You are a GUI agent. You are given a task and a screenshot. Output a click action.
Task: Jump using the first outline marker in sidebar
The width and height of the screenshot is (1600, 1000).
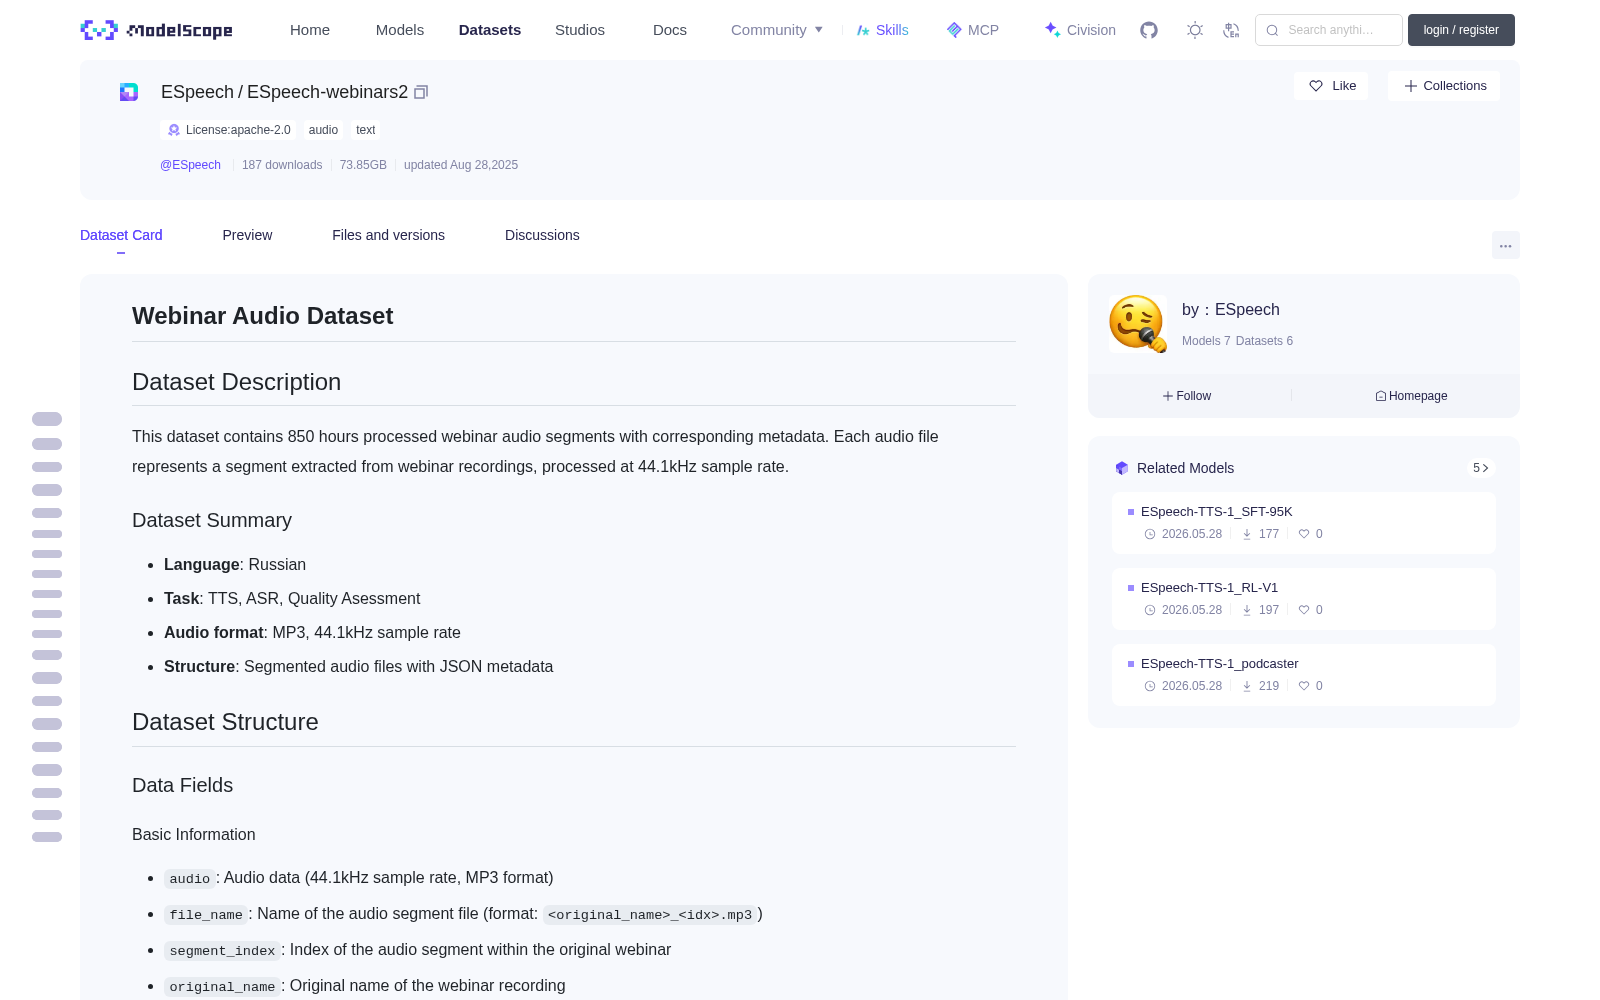pos(47,419)
